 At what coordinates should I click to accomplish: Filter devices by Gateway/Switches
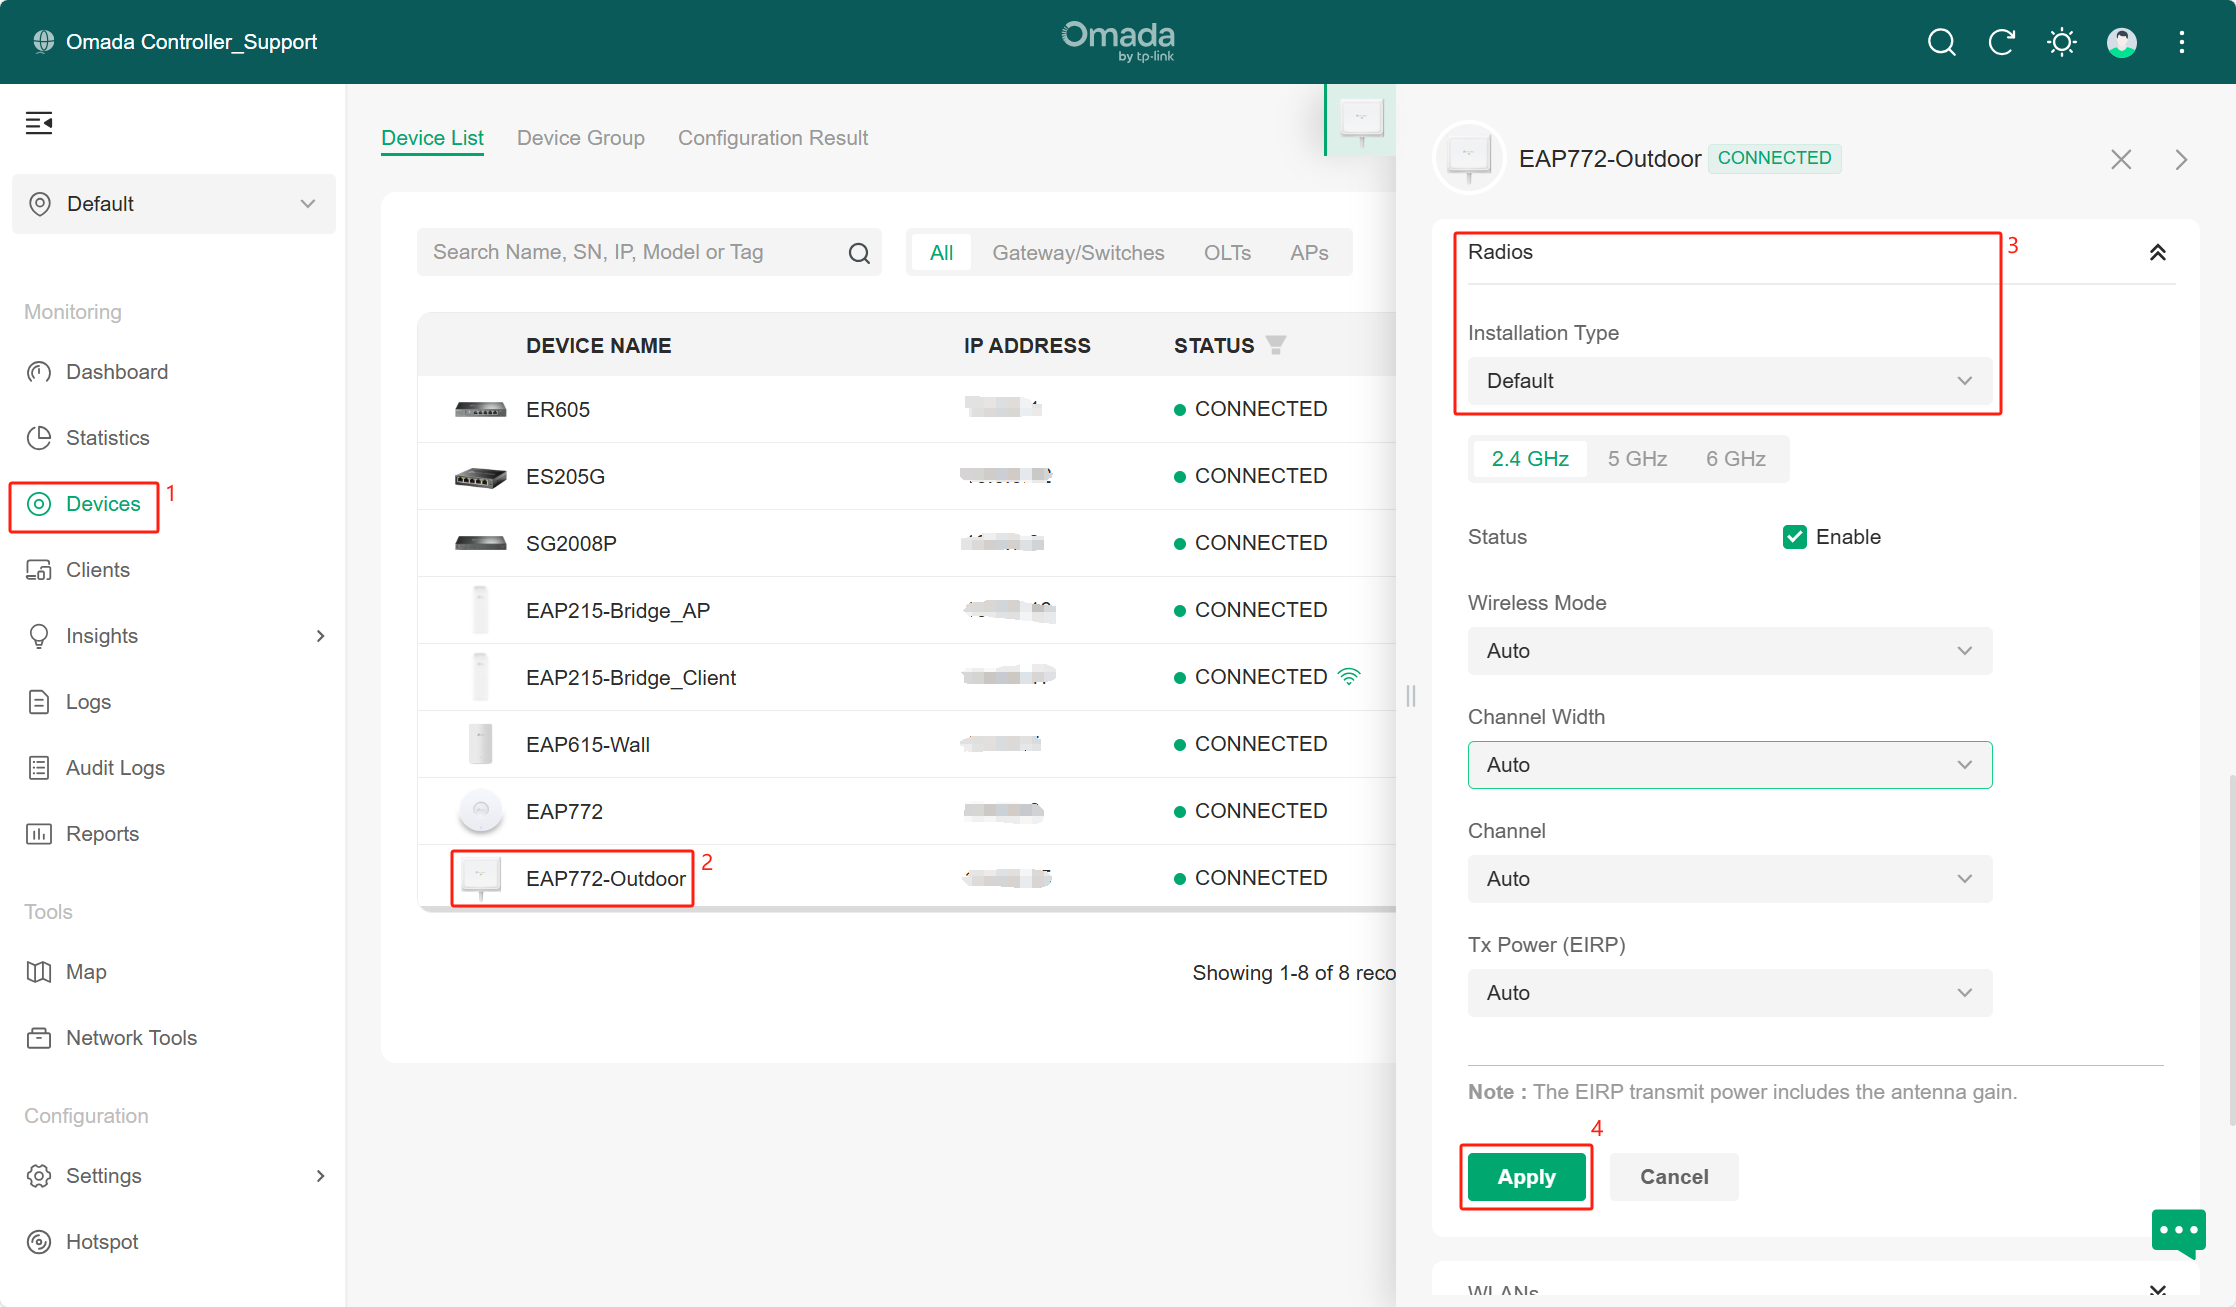pyautogui.click(x=1078, y=253)
